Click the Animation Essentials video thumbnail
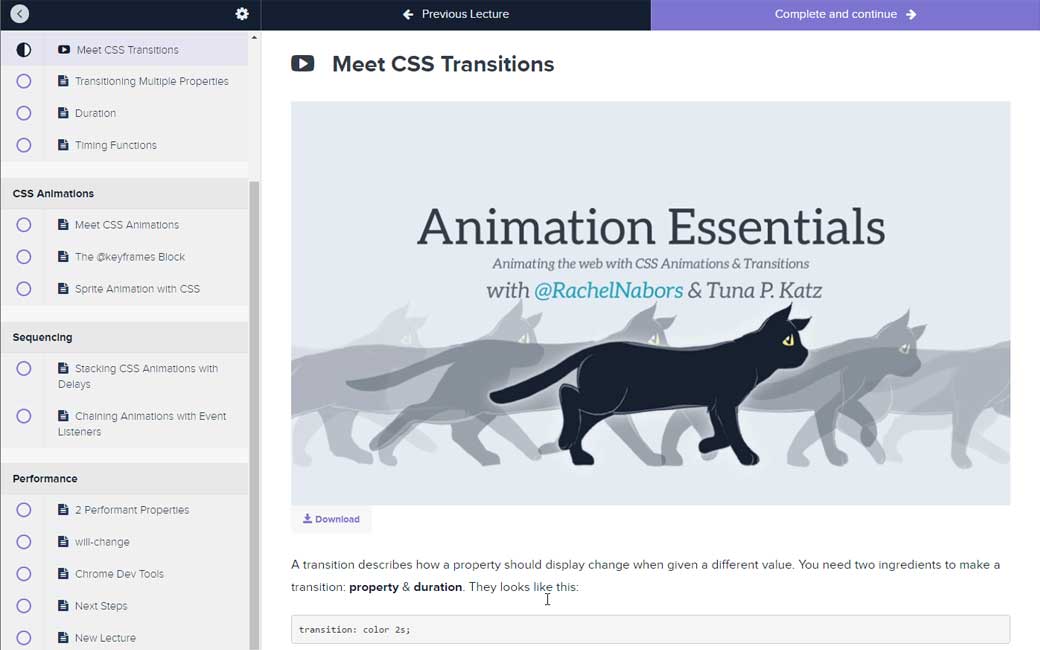The width and height of the screenshot is (1040, 650). [650, 302]
